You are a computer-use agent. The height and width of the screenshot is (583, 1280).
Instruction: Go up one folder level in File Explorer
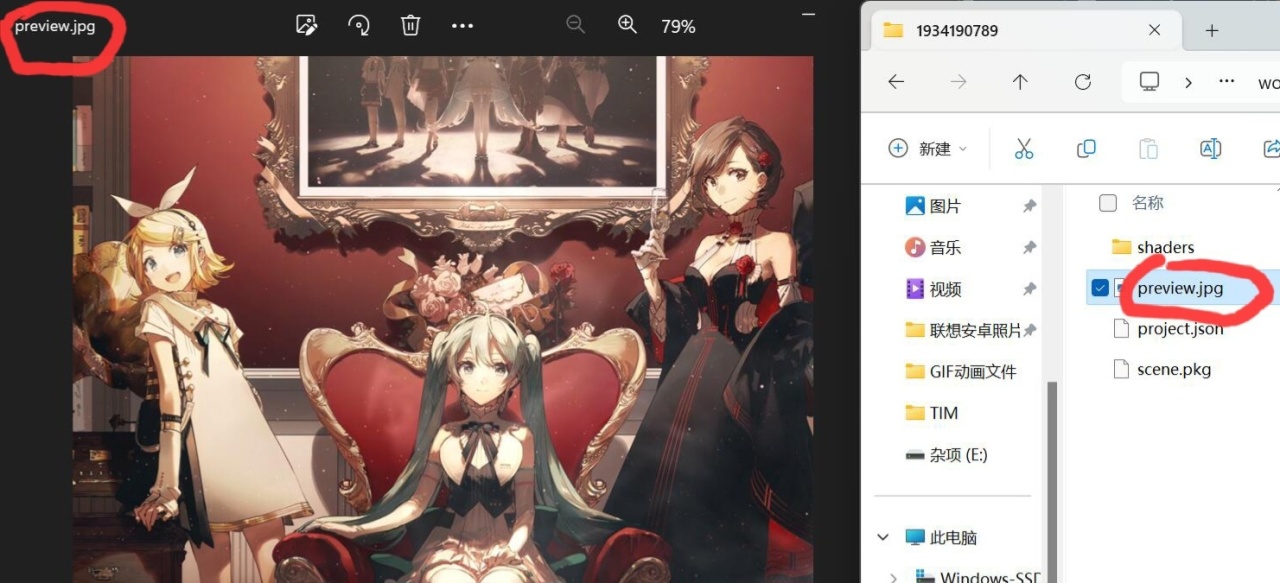click(x=1020, y=82)
